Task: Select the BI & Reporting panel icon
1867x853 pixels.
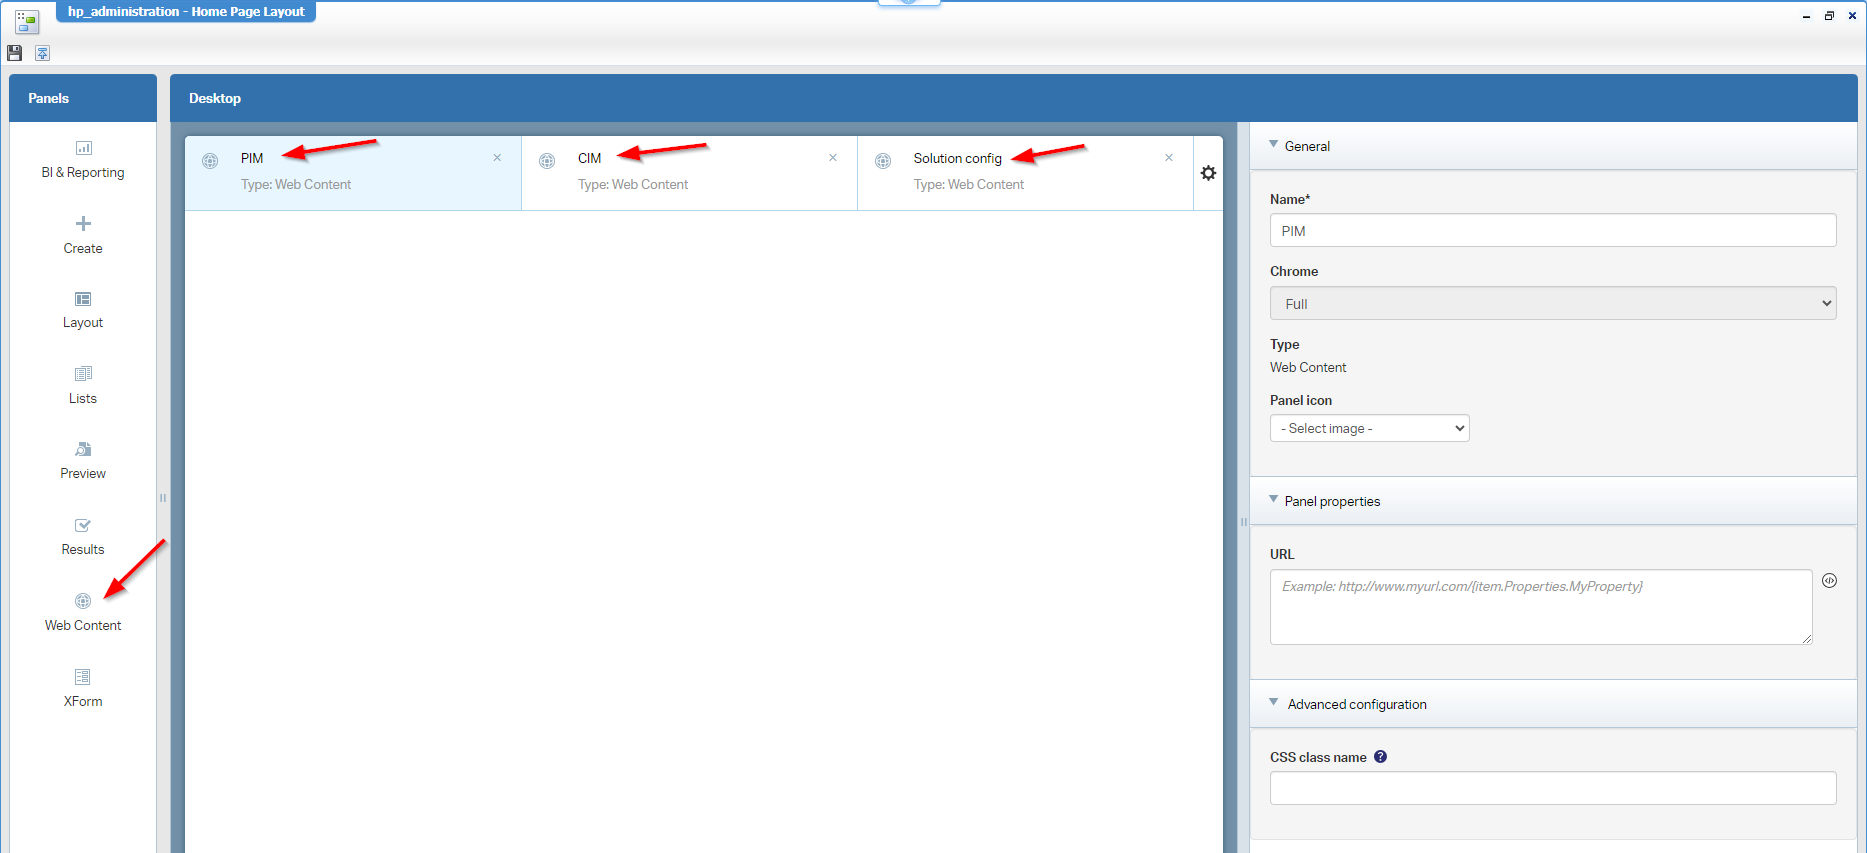Action: 83,149
